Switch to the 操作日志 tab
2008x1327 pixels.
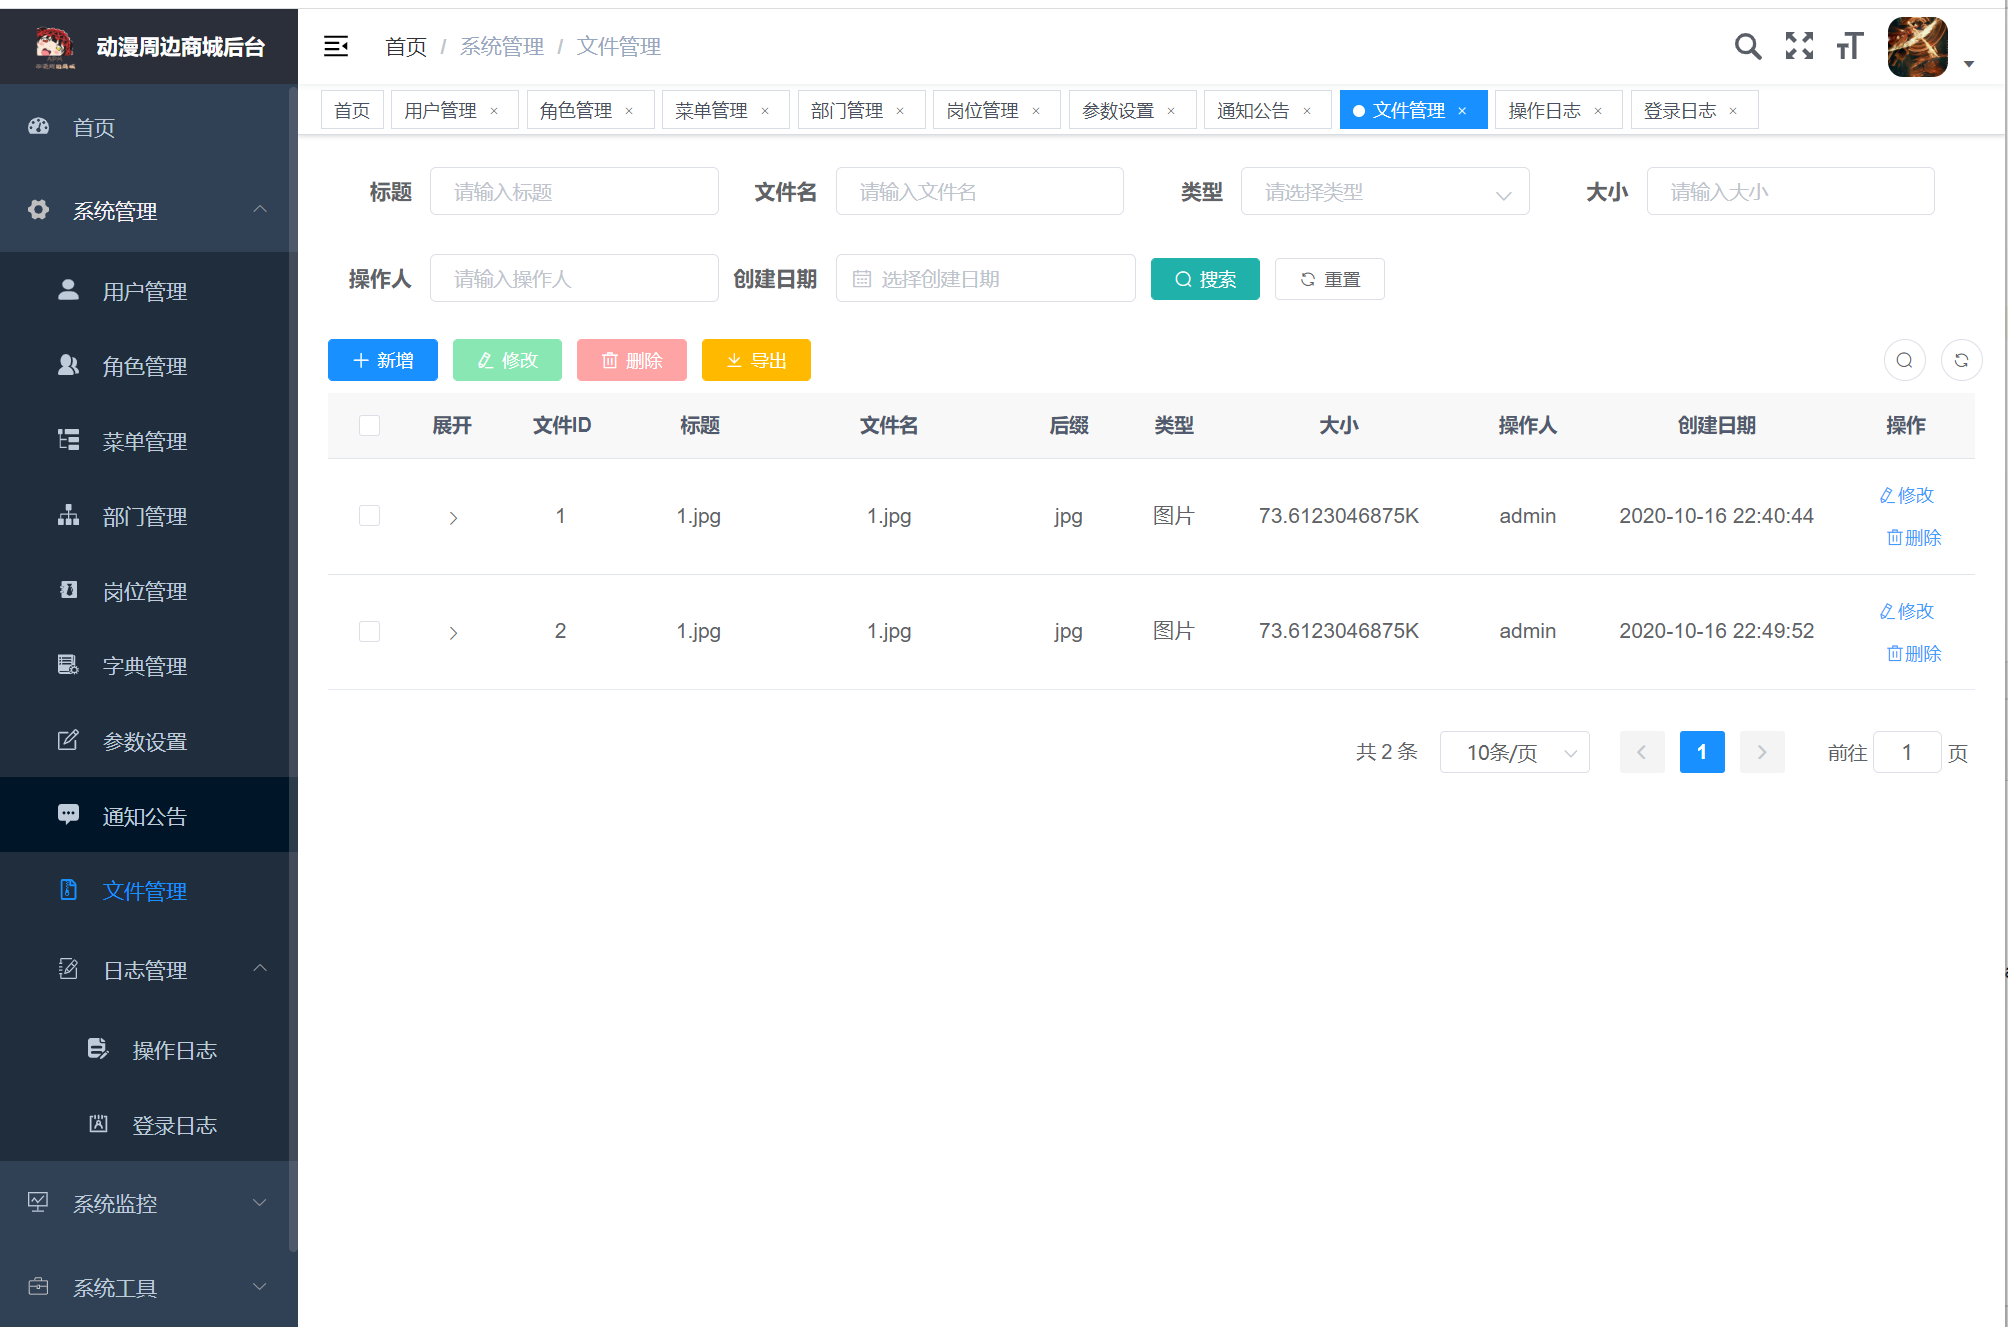[1544, 110]
